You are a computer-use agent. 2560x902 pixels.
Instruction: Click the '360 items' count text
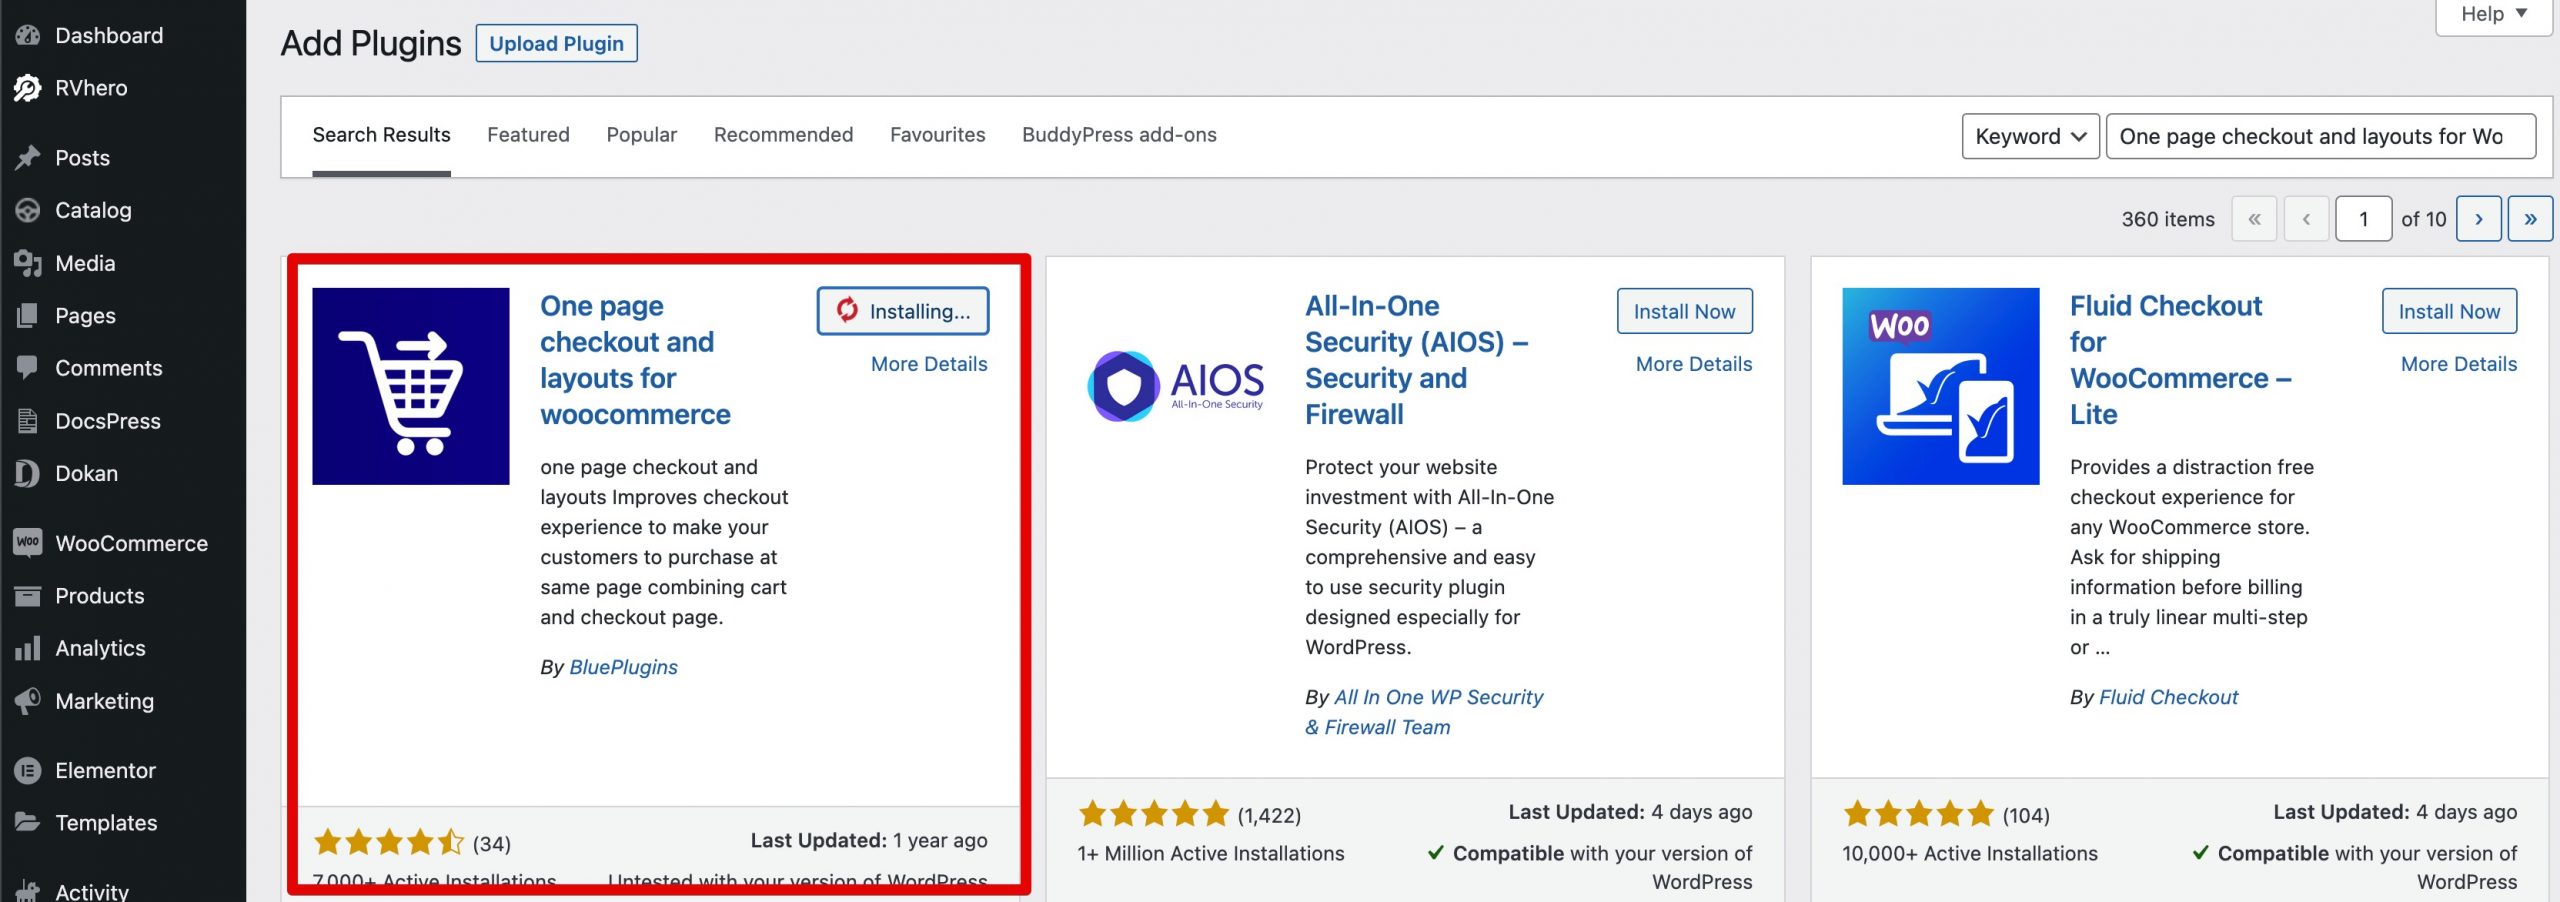[x=2168, y=219]
